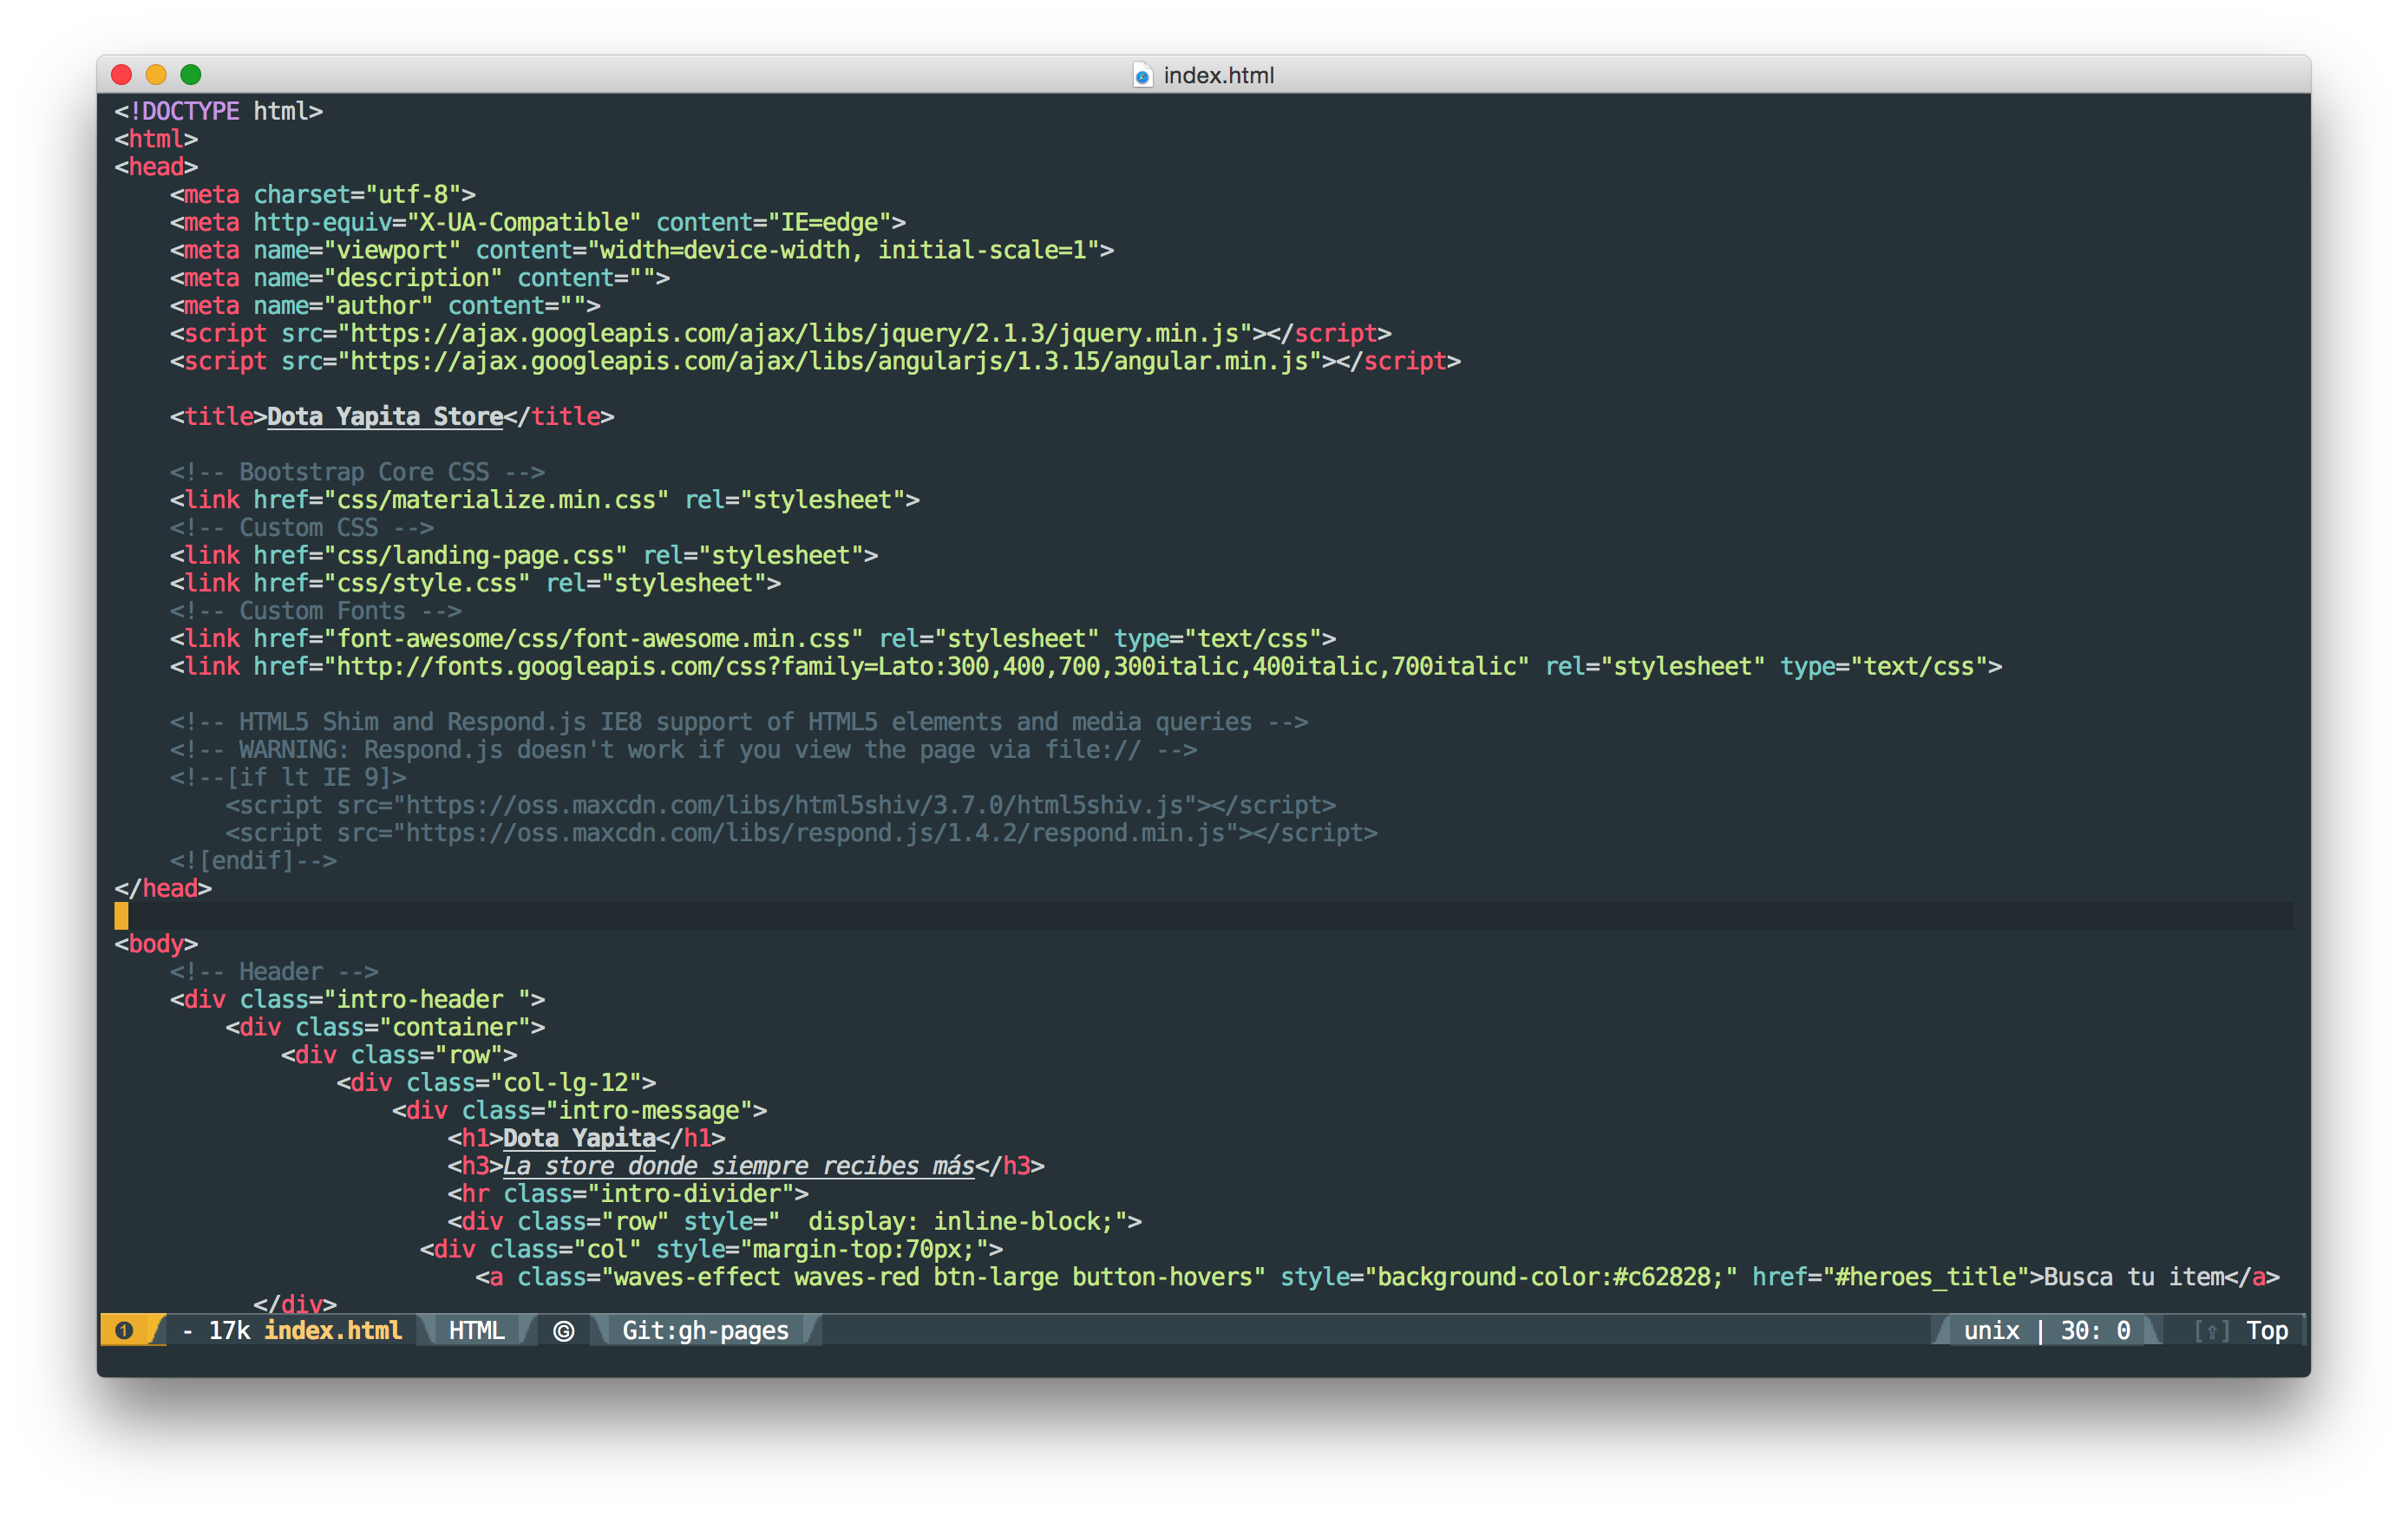The height and width of the screenshot is (1516, 2408).
Task: Click the Header comment line
Action: (x=274, y=972)
